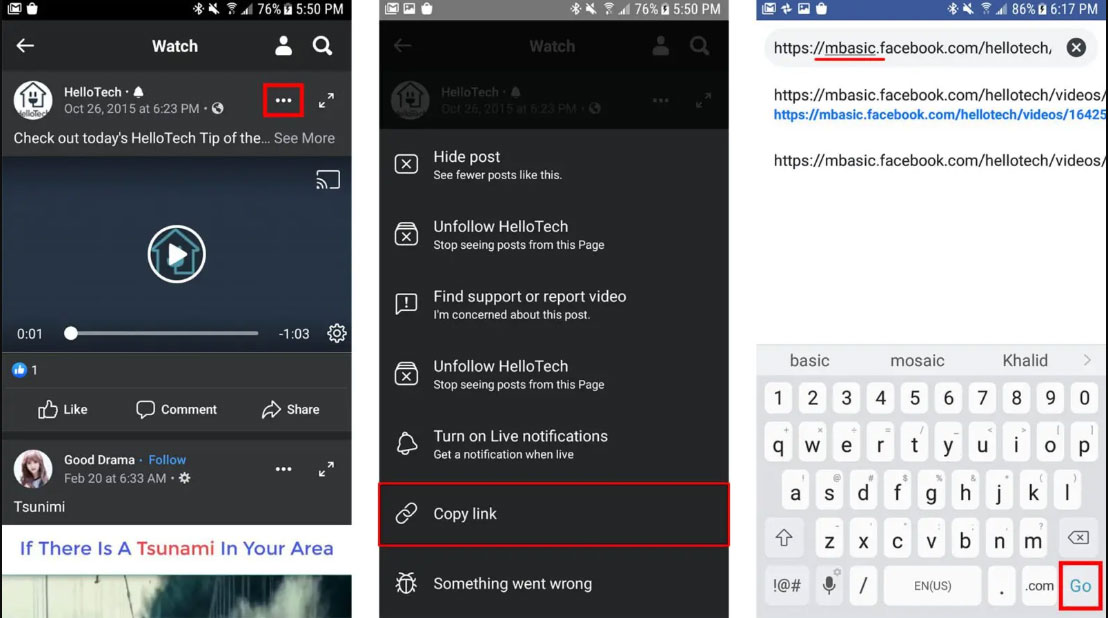Tap the cast to screen icon on video
Screen dimensions: 1108x618
pyautogui.click(x=328, y=179)
